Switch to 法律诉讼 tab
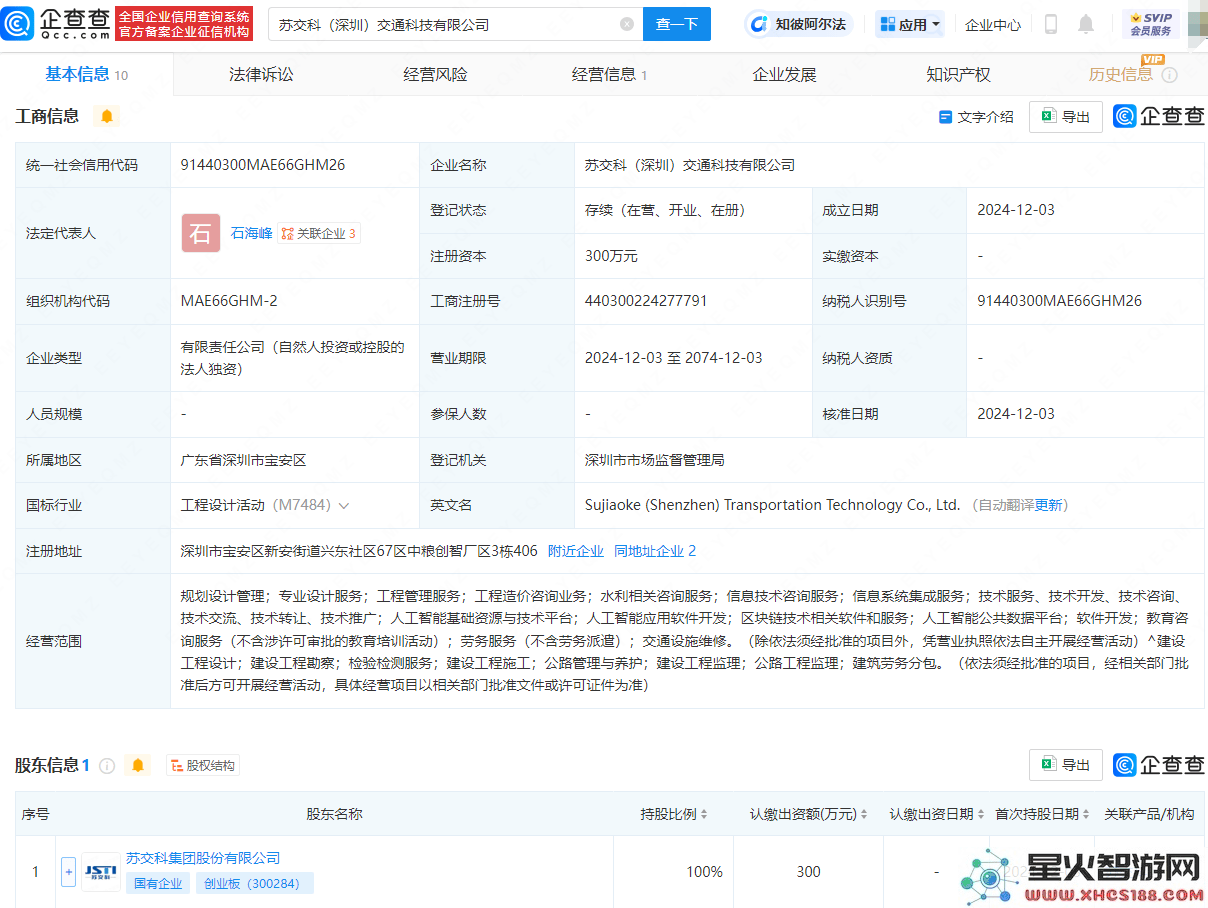Image resolution: width=1208 pixels, height=908 pixels. [261, 74]
